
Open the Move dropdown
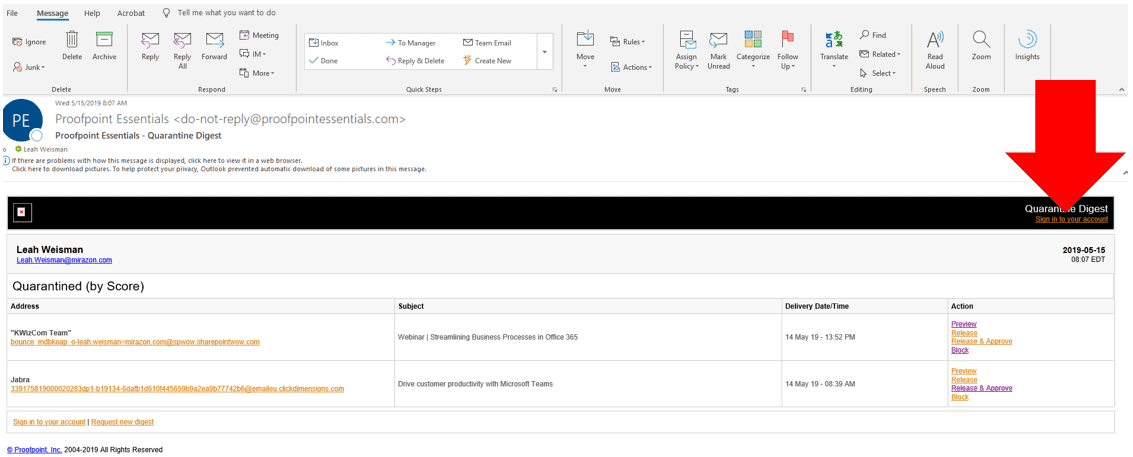coord(585,49)
